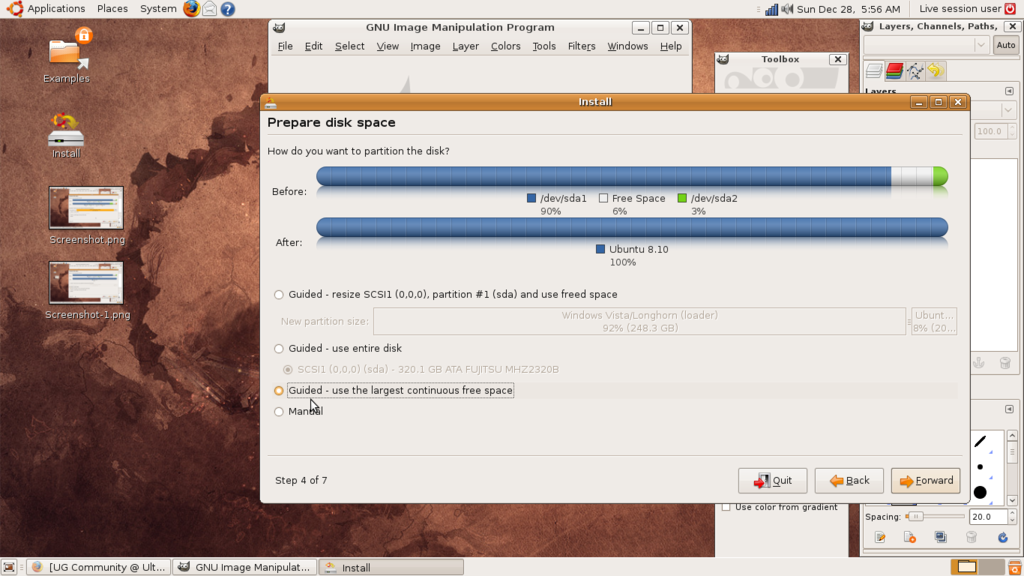Viewport: 1024px width, 576px height.
Task: Select the small round dot brush
Action: tap(980, 467)
